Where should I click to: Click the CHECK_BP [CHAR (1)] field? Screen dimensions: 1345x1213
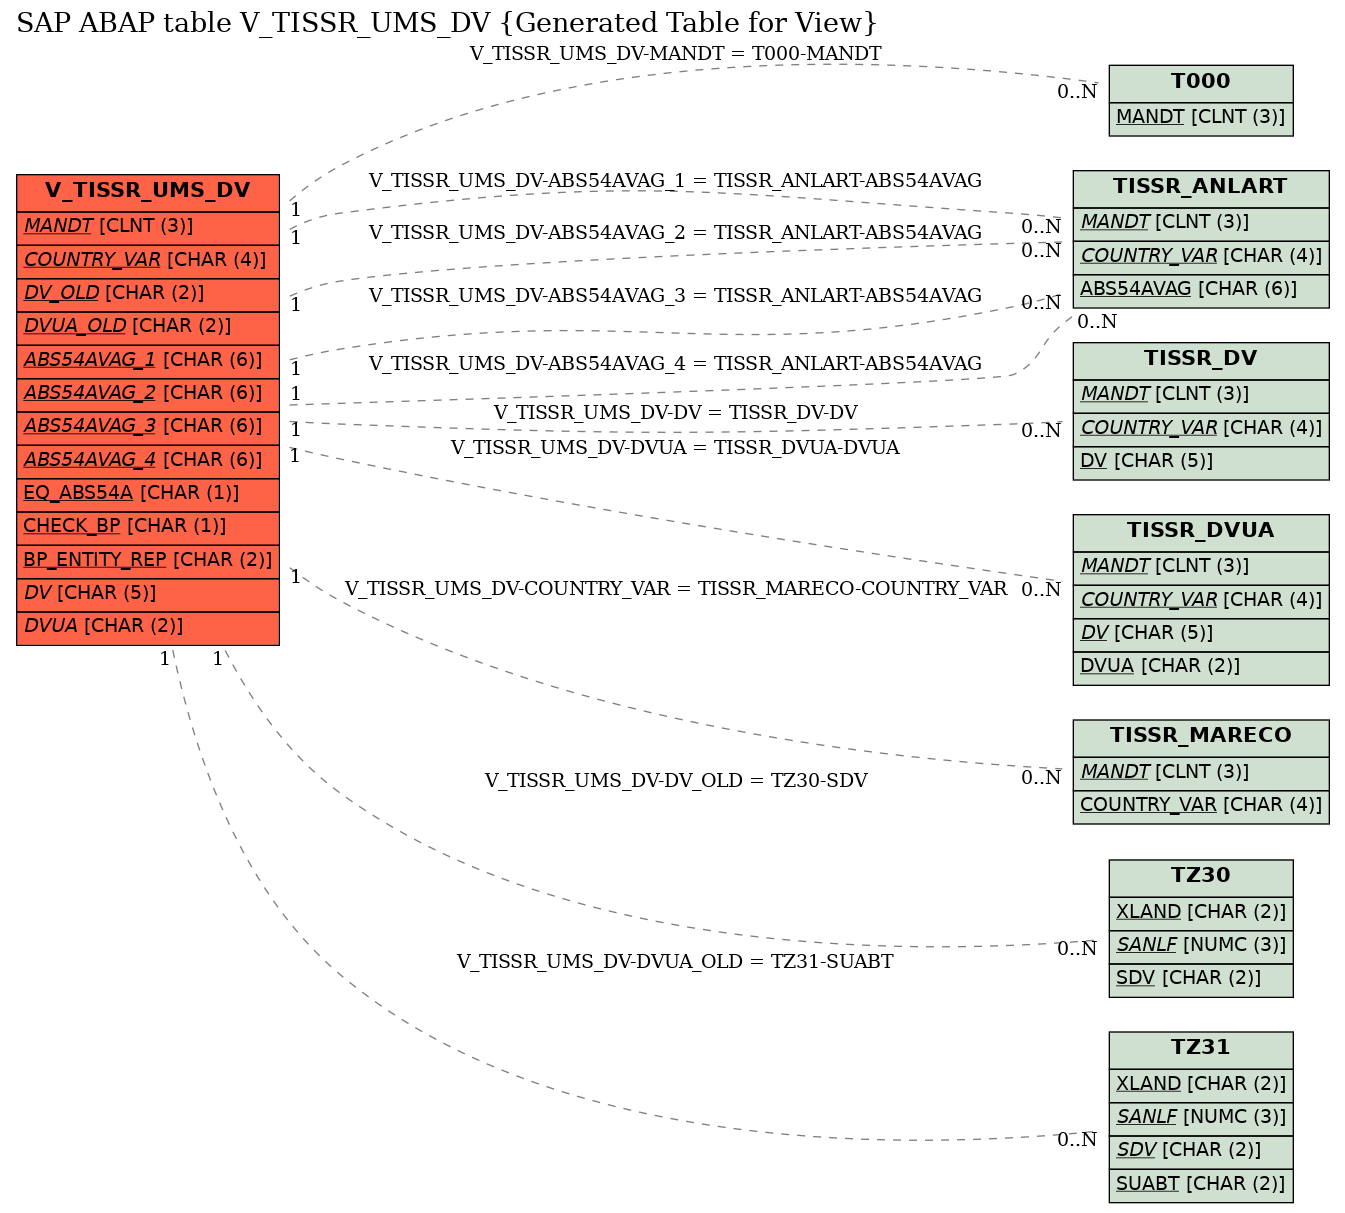[148, 527]
